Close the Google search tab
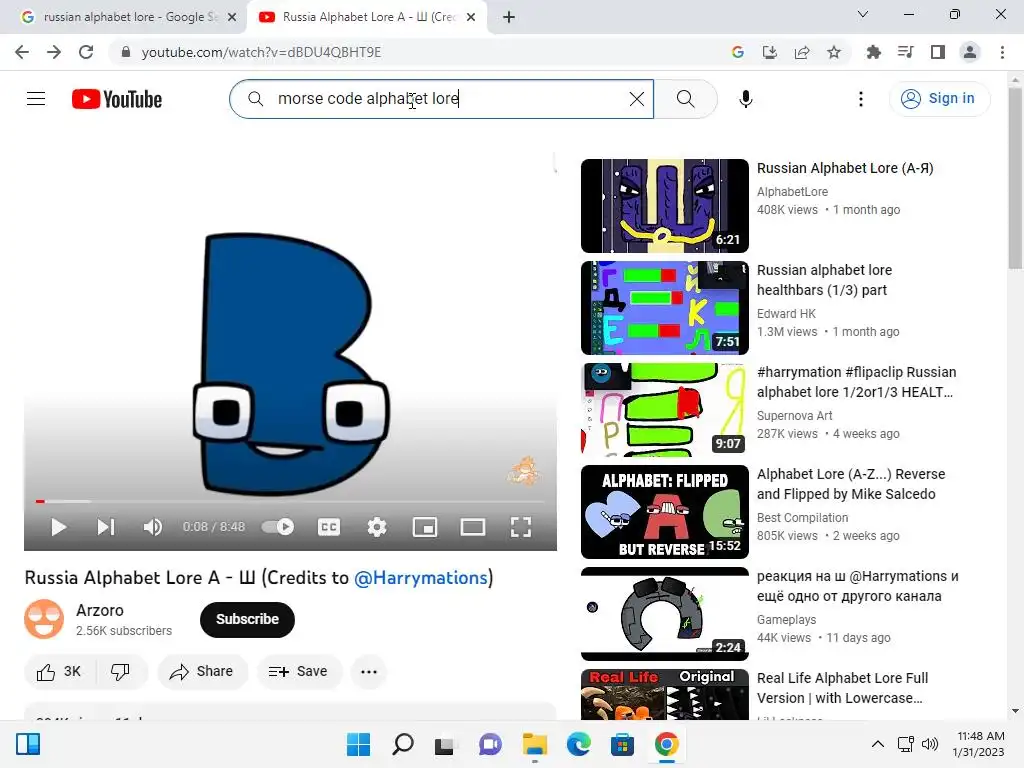Image resolution: width=1024 pixels, height=768 pixels. [232, 17]
